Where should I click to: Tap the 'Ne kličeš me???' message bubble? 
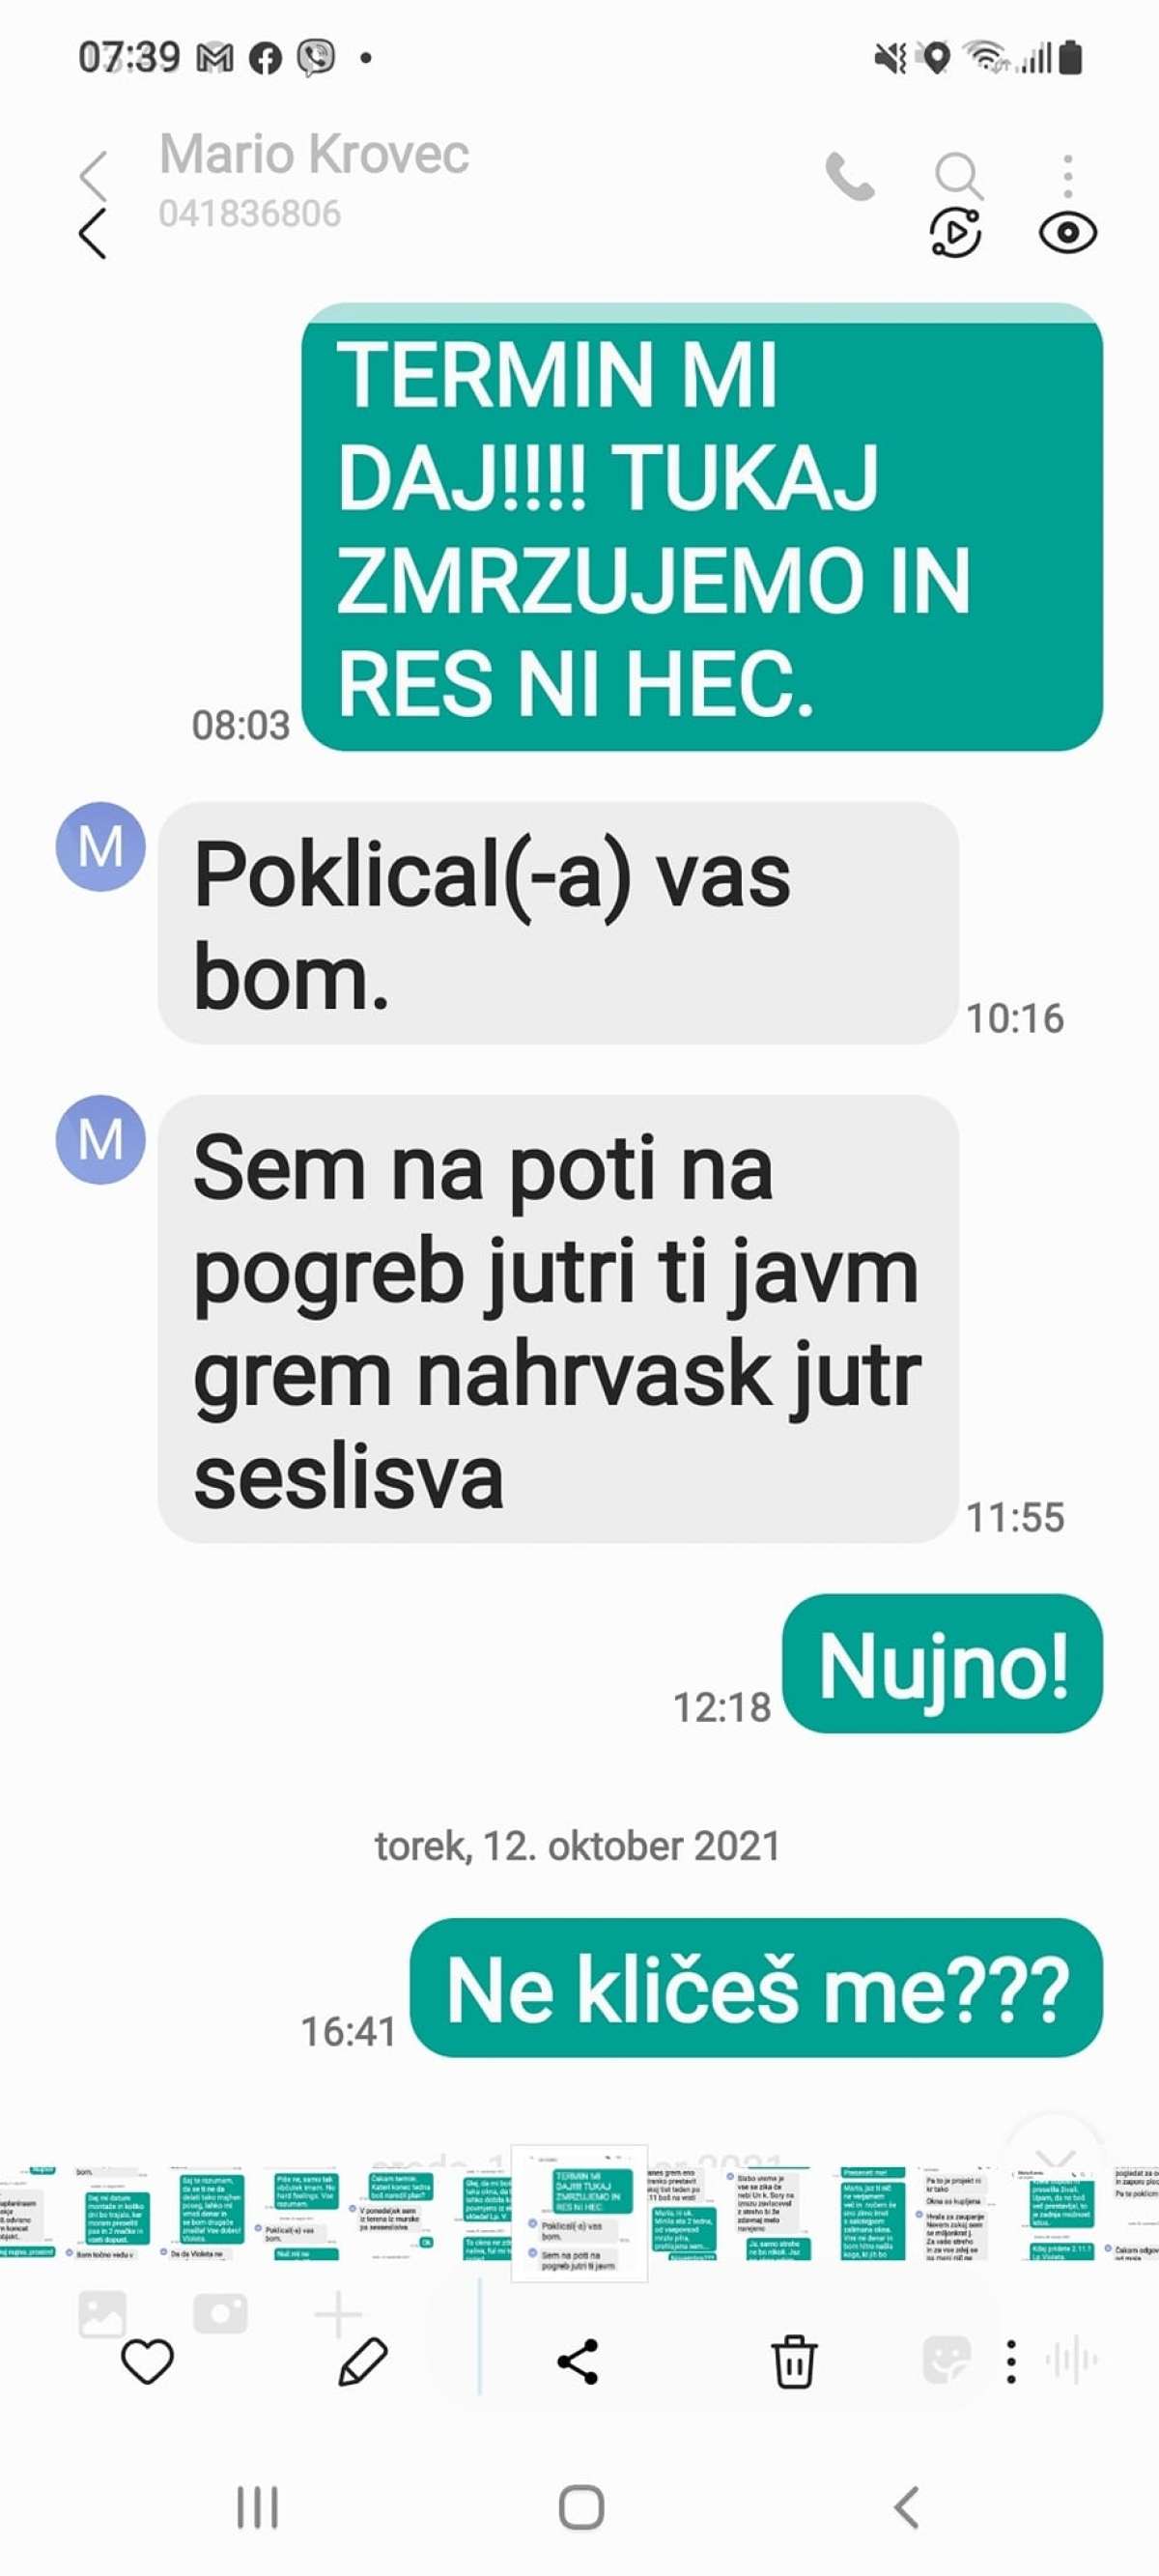[756, 1989]
